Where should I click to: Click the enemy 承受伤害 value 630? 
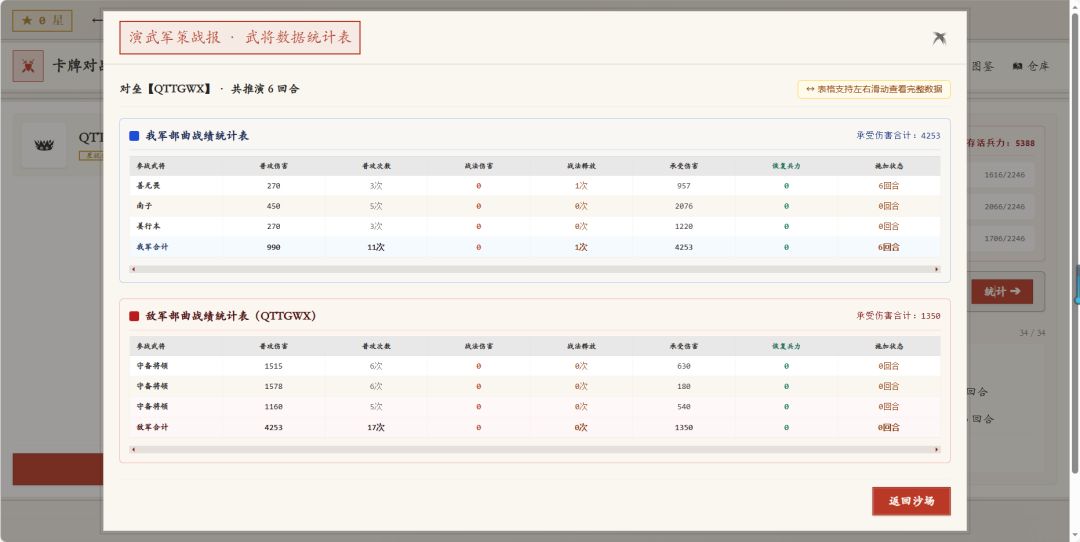tap(683, 366)
